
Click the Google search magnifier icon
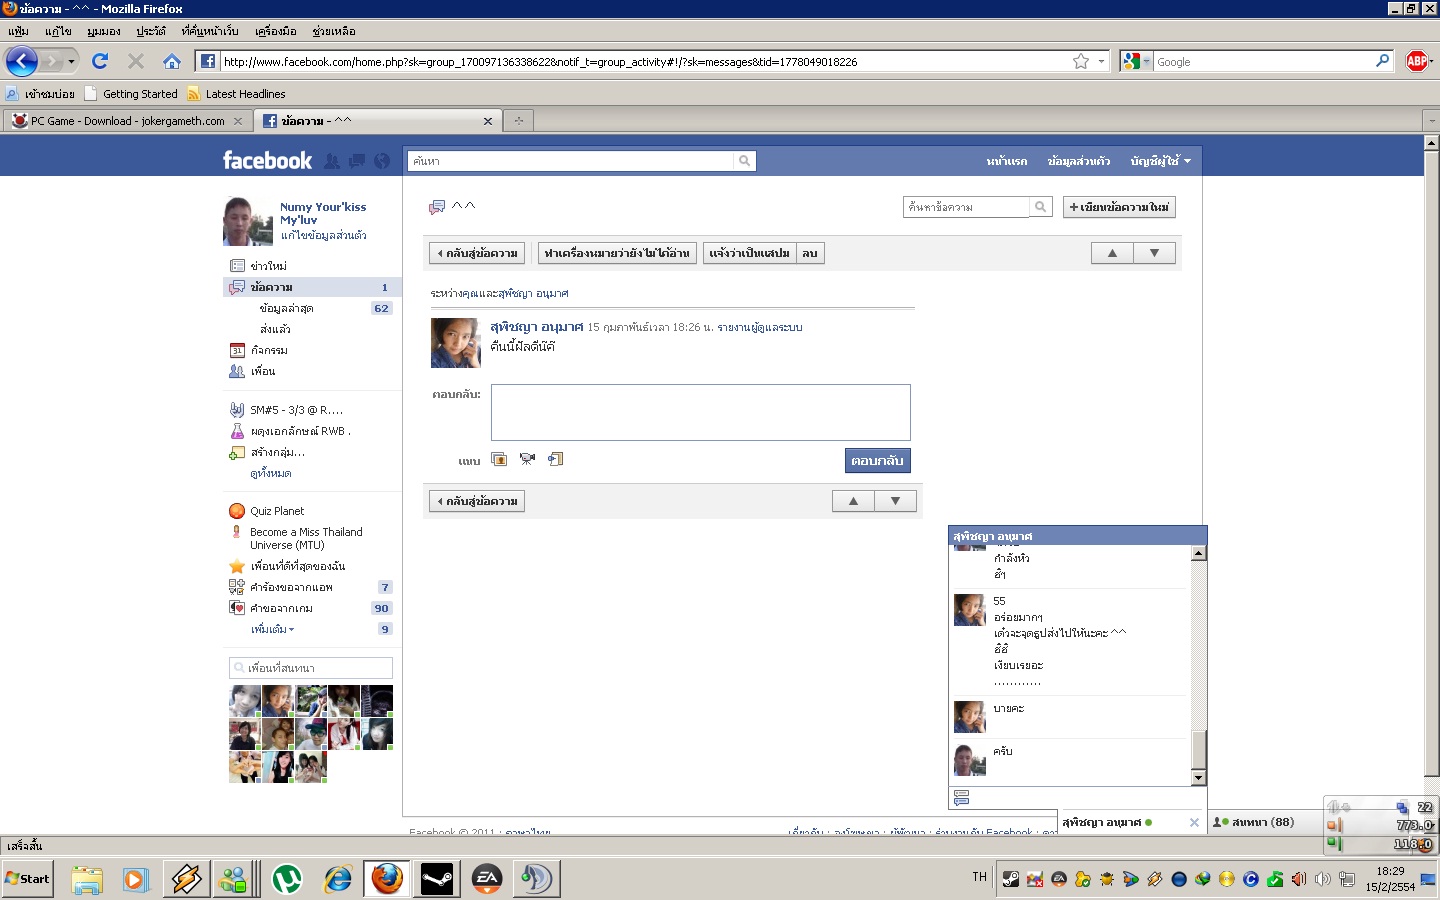(1383, 61)
